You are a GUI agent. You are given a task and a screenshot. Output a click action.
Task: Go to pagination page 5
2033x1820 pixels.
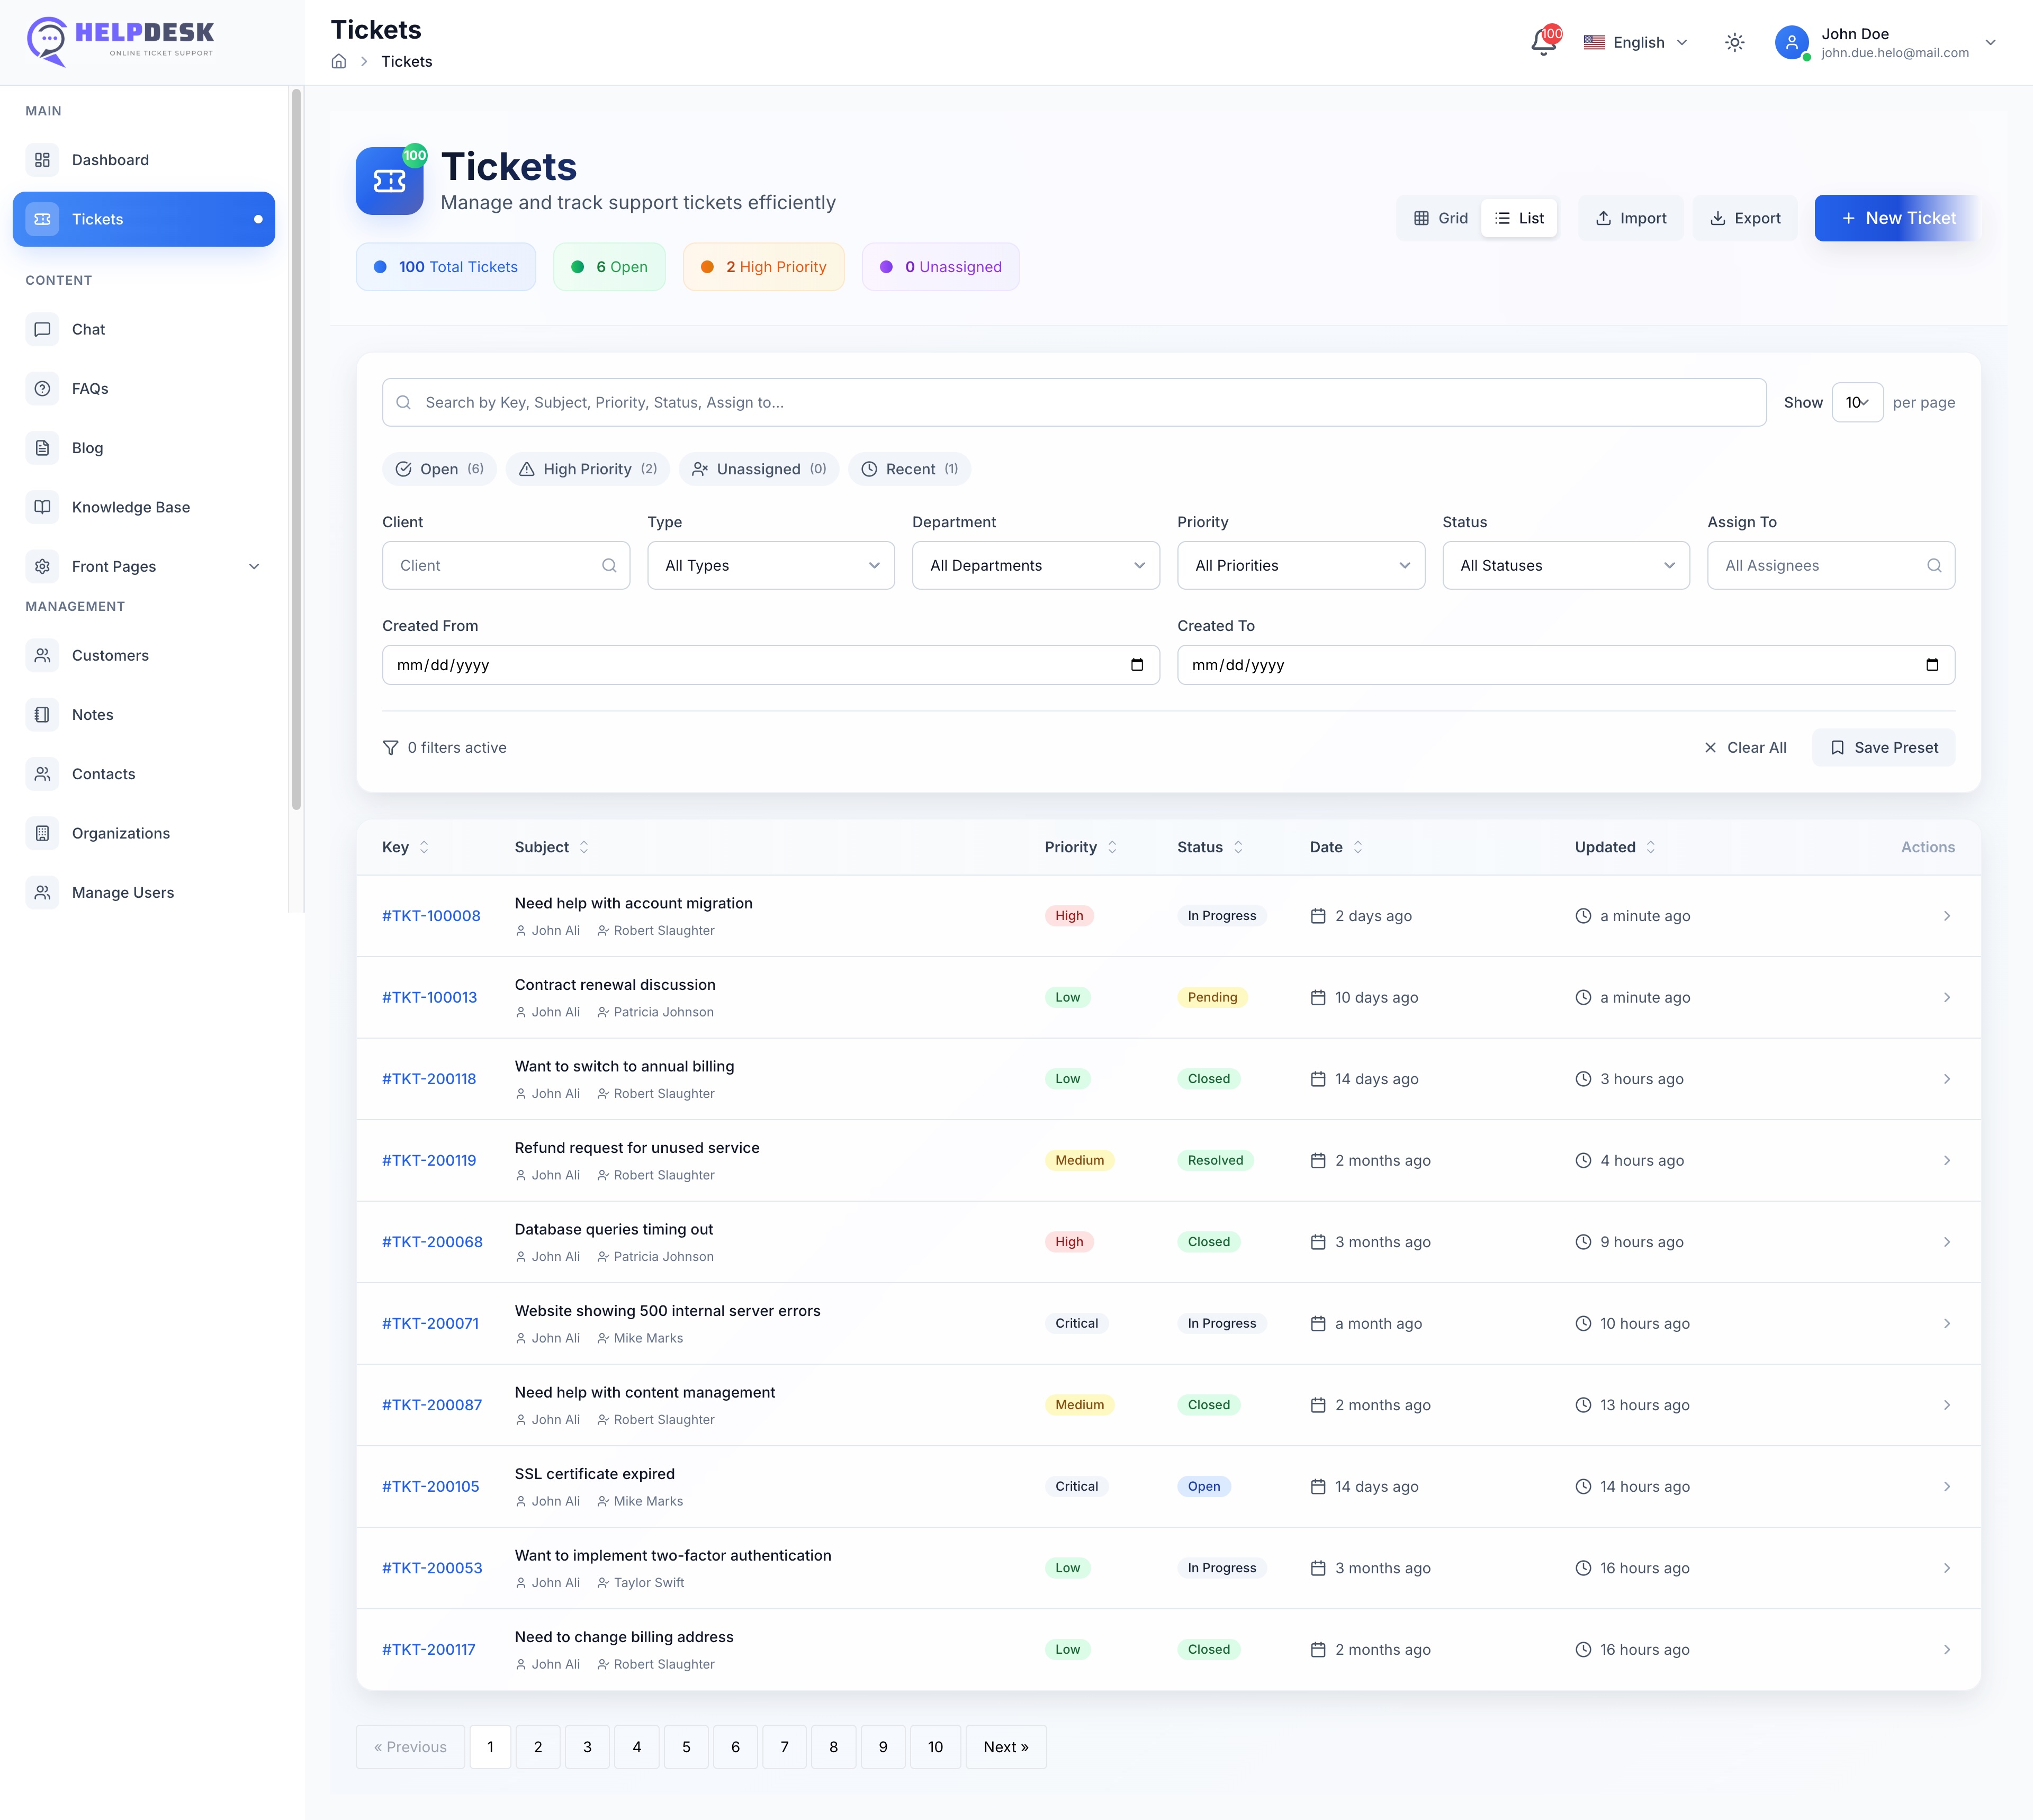tap(686, 1747)
